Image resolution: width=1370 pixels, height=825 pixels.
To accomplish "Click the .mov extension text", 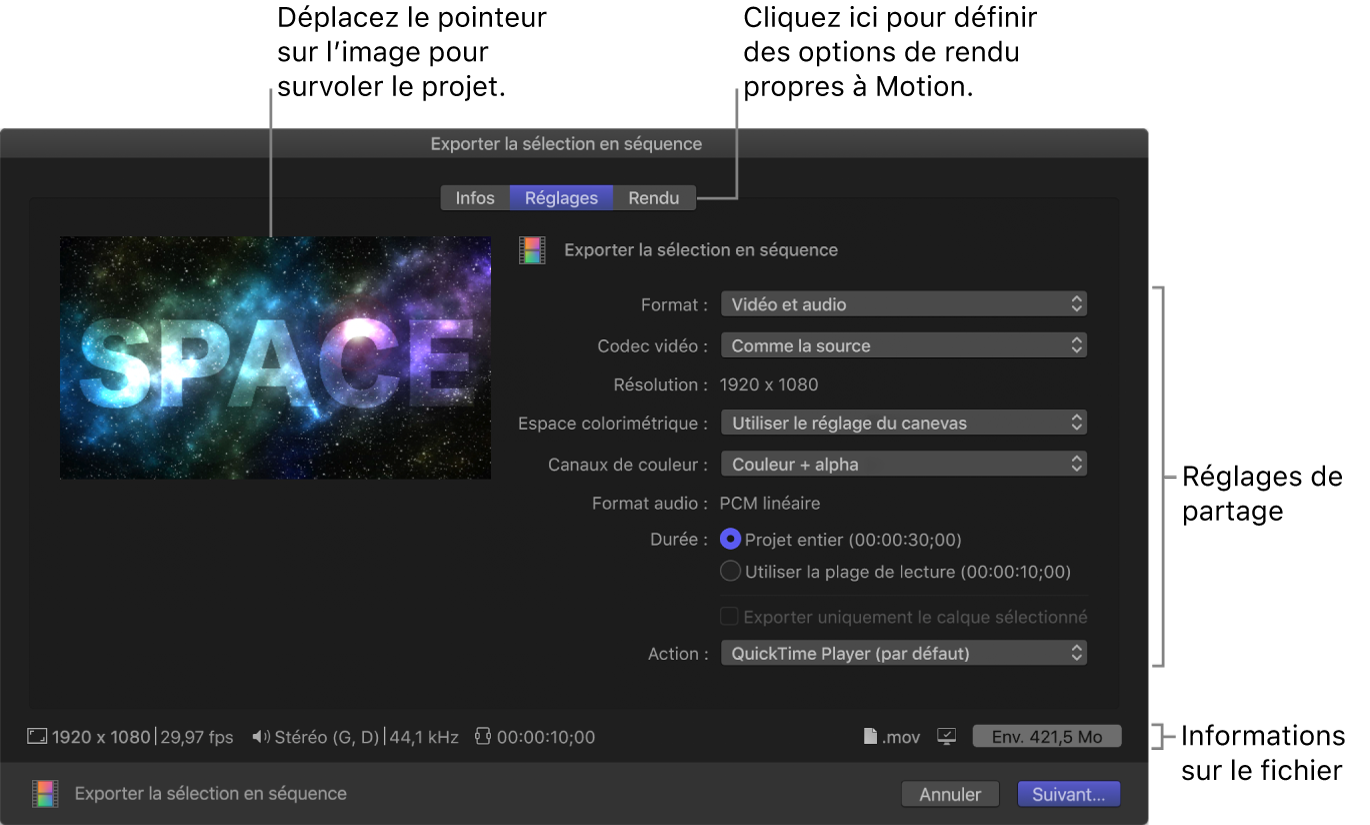I will point(900,737).
